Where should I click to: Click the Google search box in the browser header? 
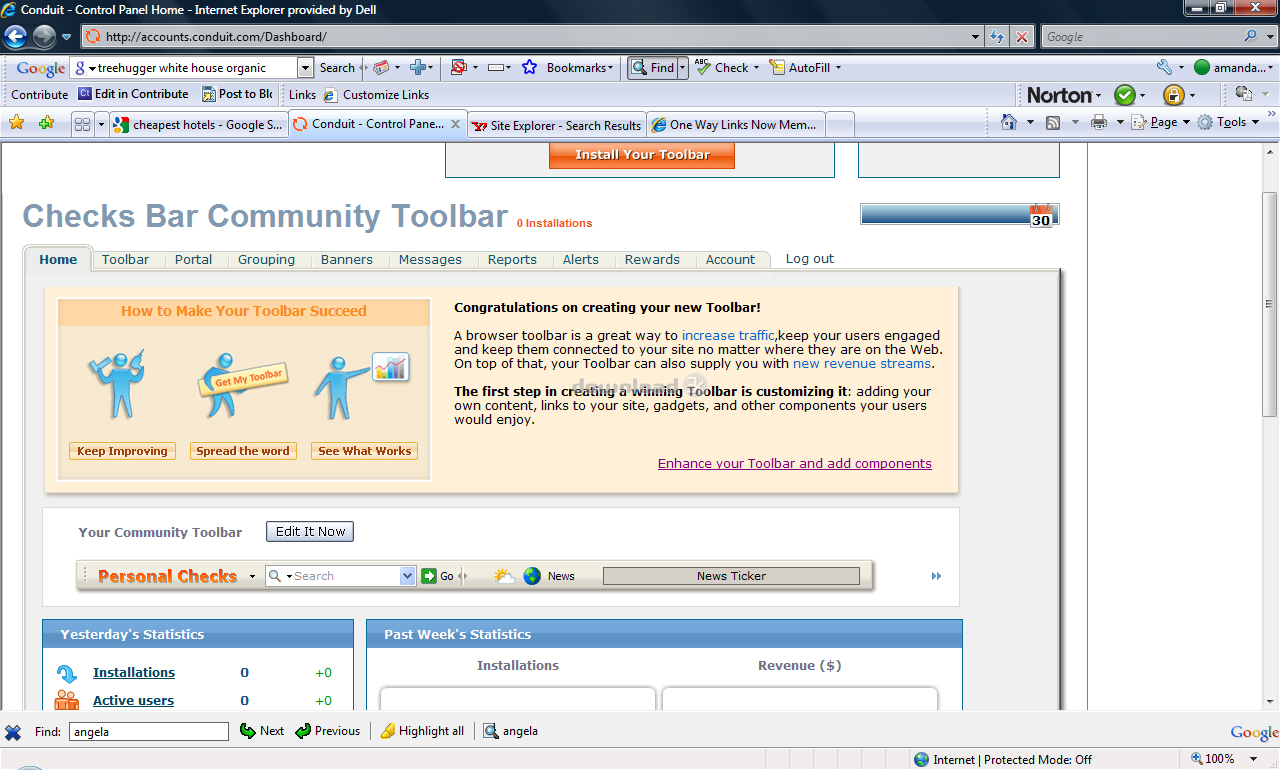1141,37
